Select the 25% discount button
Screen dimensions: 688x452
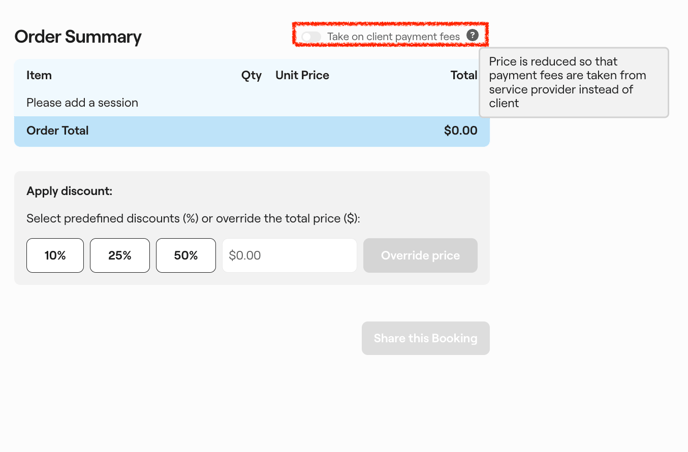tap(120, 256)
